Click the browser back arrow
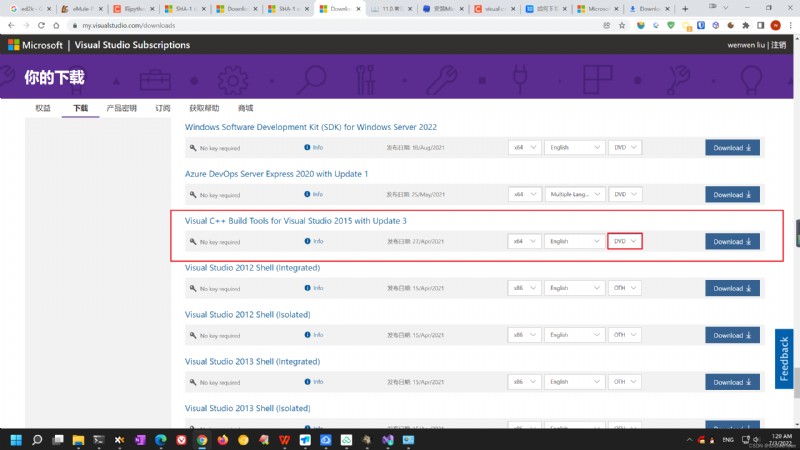The image size is (800, 450). point(11,25)
